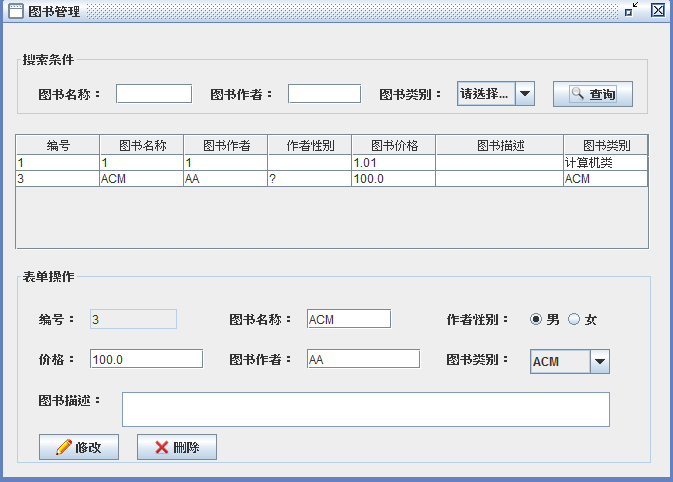Click the 编号 field showing 3
The width and height of the screenshot is (673, 482).
[x=133, y=319]
